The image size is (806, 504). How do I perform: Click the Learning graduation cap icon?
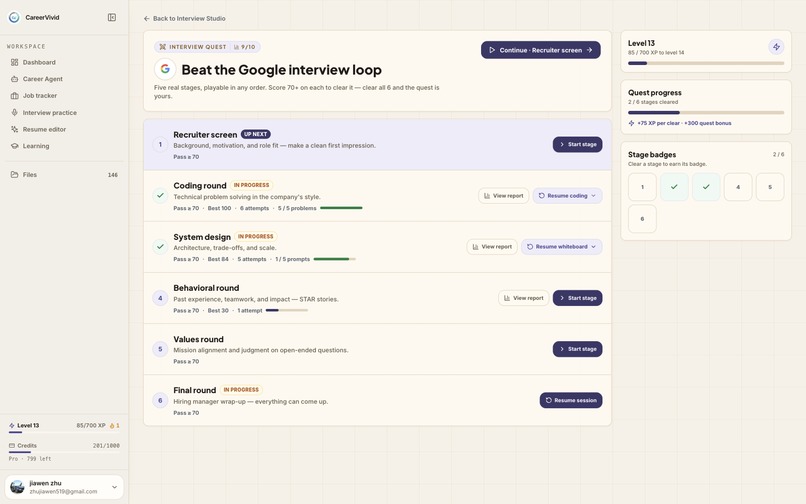(x=14, y=146)
